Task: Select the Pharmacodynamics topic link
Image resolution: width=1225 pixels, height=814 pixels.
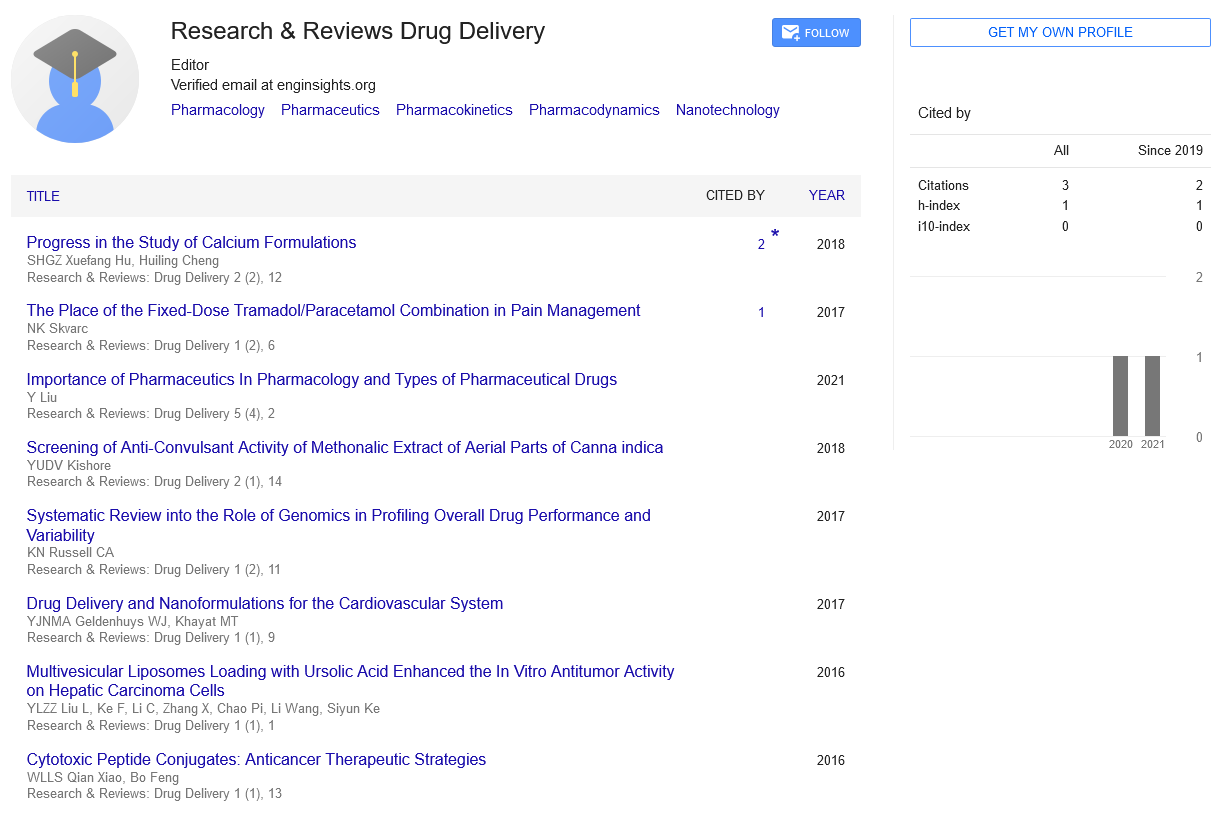Action: [594, 110]
